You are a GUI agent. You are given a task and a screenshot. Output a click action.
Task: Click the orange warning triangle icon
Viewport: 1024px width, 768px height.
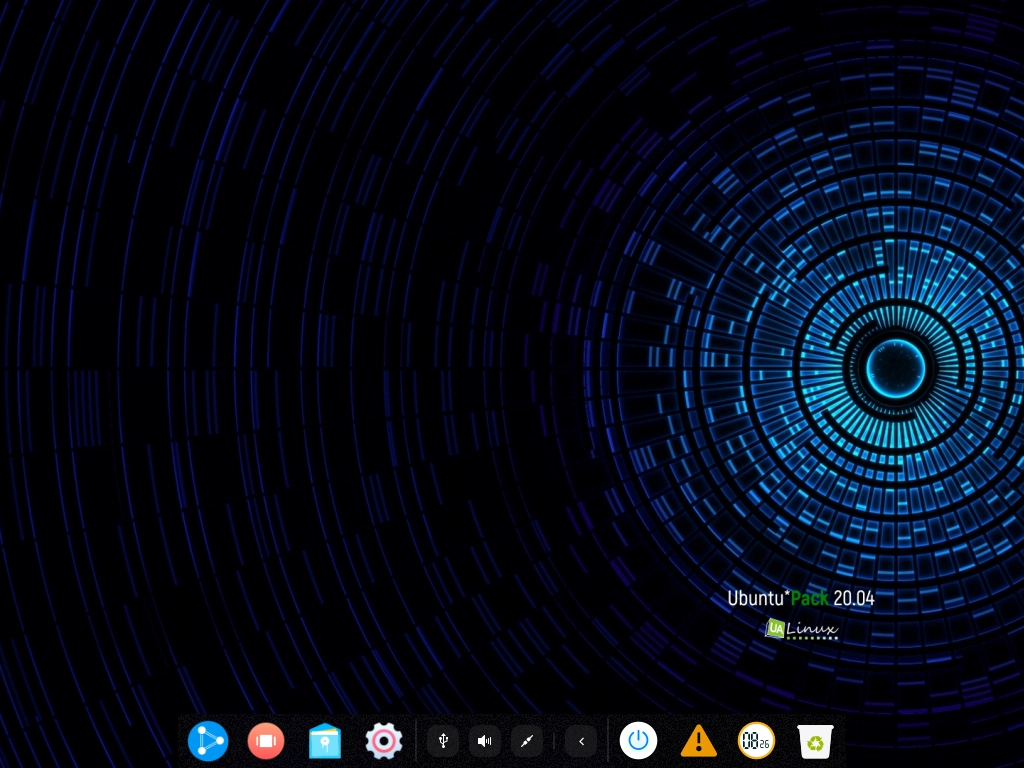pos(698,741)
